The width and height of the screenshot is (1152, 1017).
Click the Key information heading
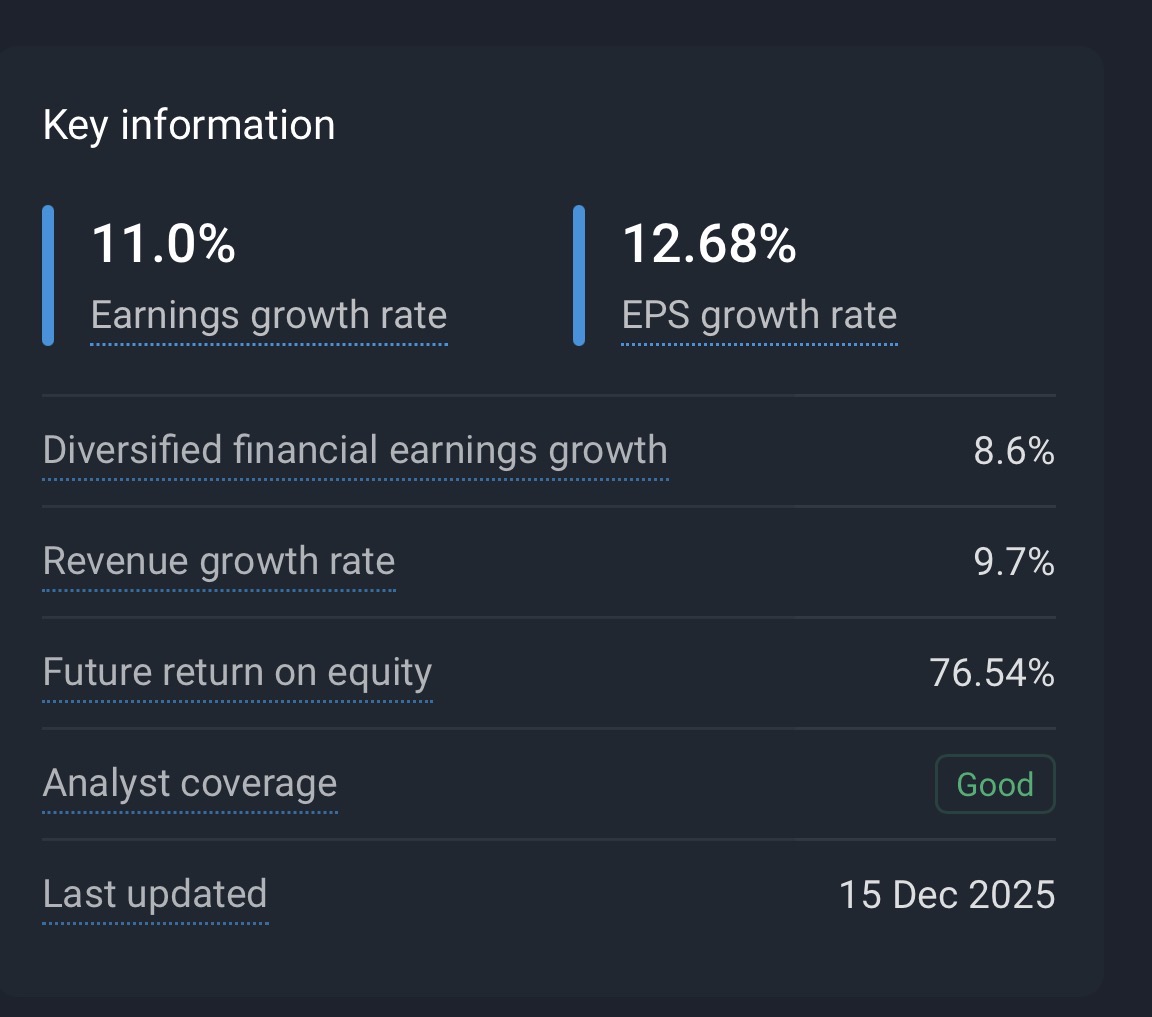point(189,126)
